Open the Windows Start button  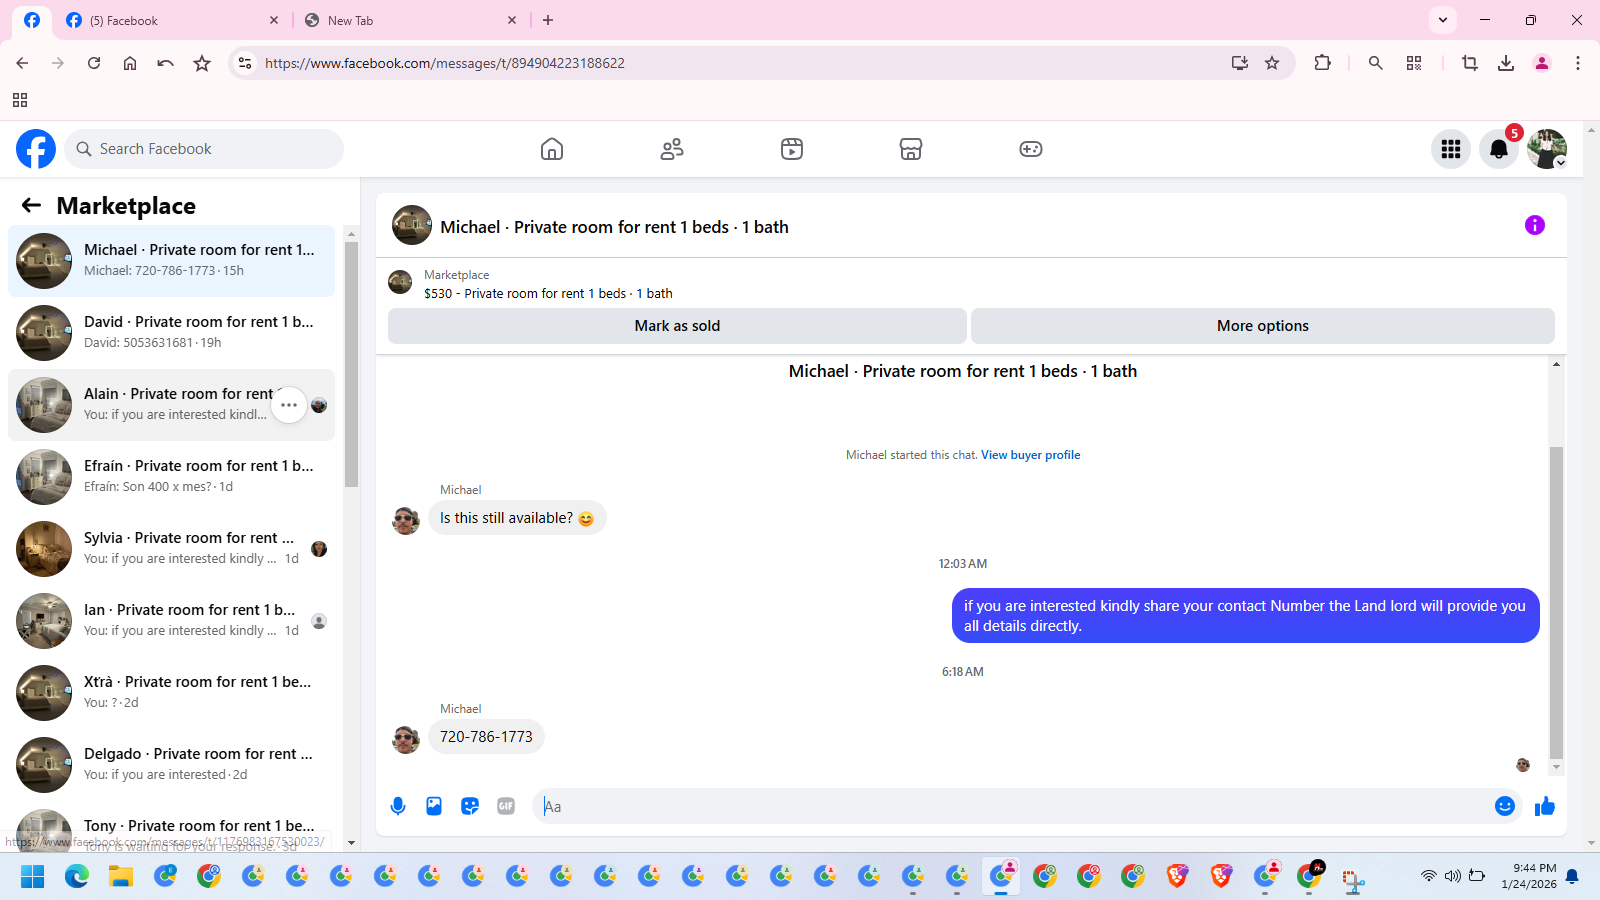(x=33, y=877)
